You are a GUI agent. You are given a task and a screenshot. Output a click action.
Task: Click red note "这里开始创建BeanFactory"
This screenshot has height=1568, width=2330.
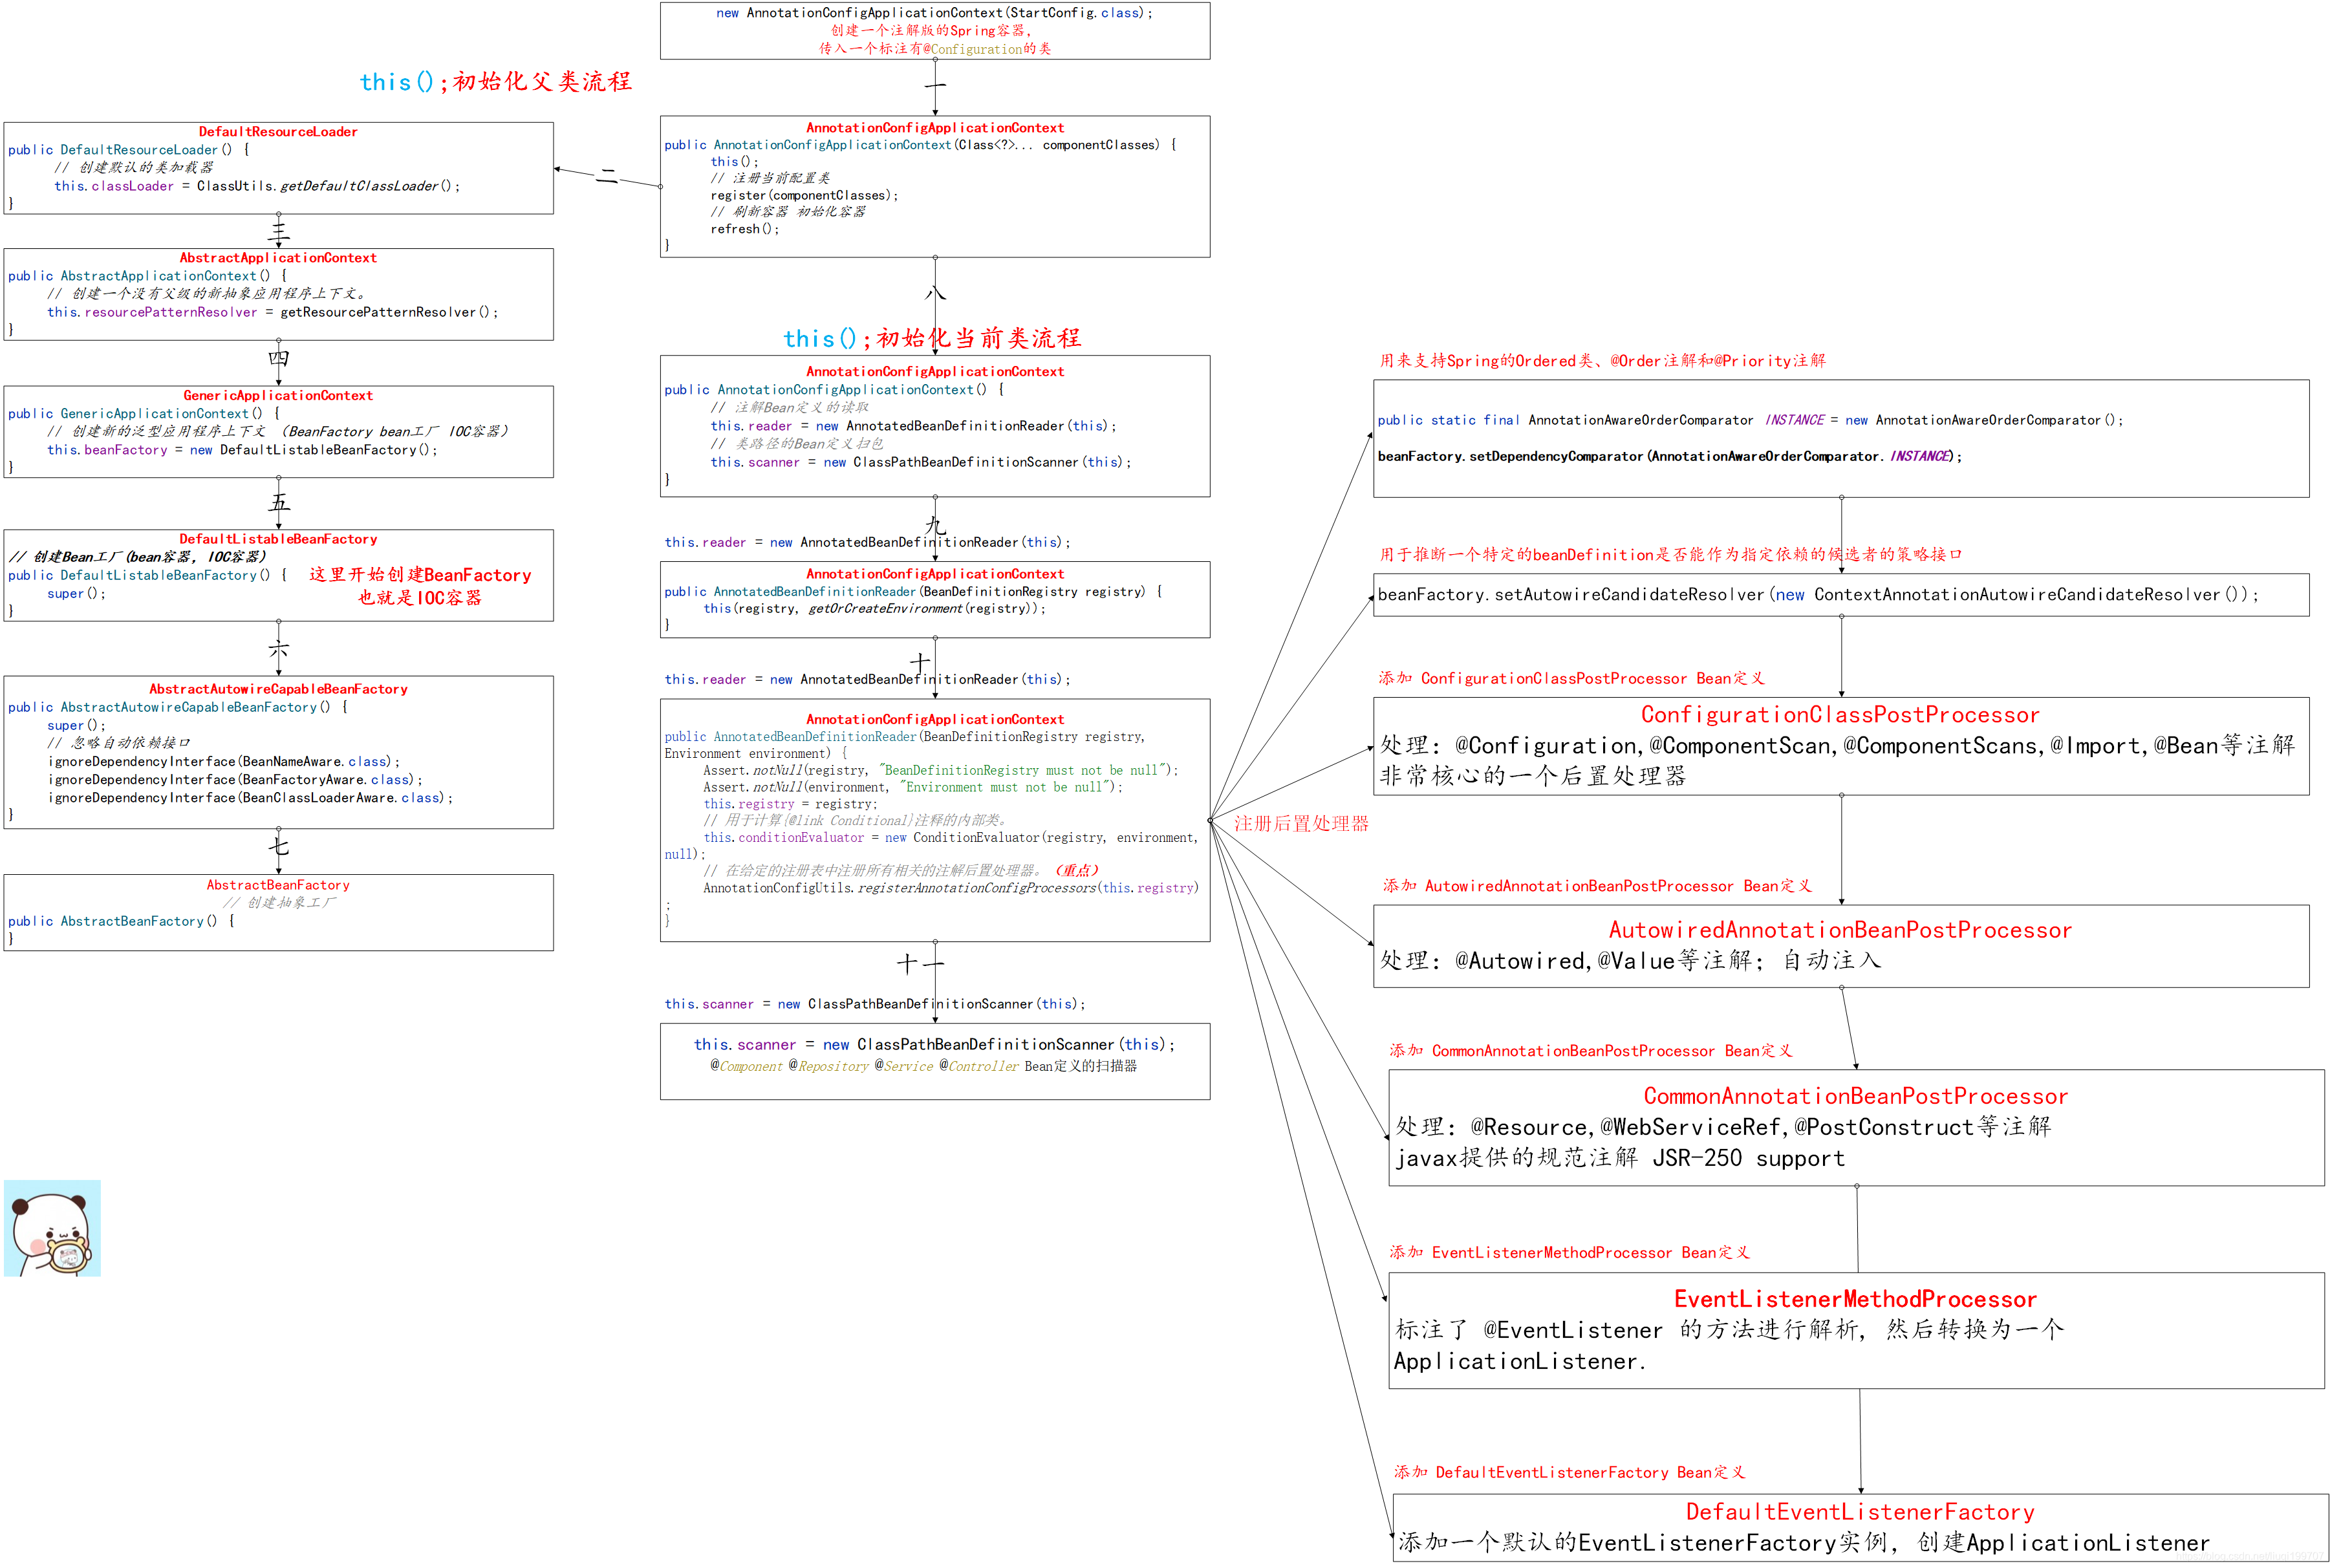pos(420,575)
